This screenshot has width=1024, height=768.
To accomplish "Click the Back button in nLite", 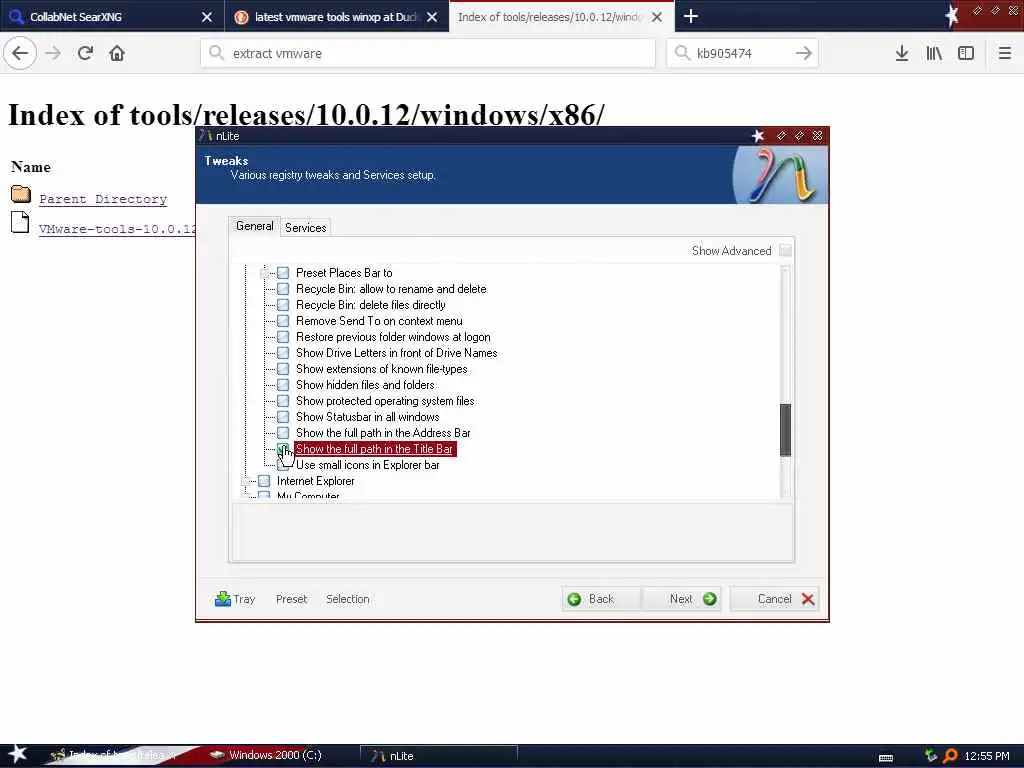I will [601, 599].
